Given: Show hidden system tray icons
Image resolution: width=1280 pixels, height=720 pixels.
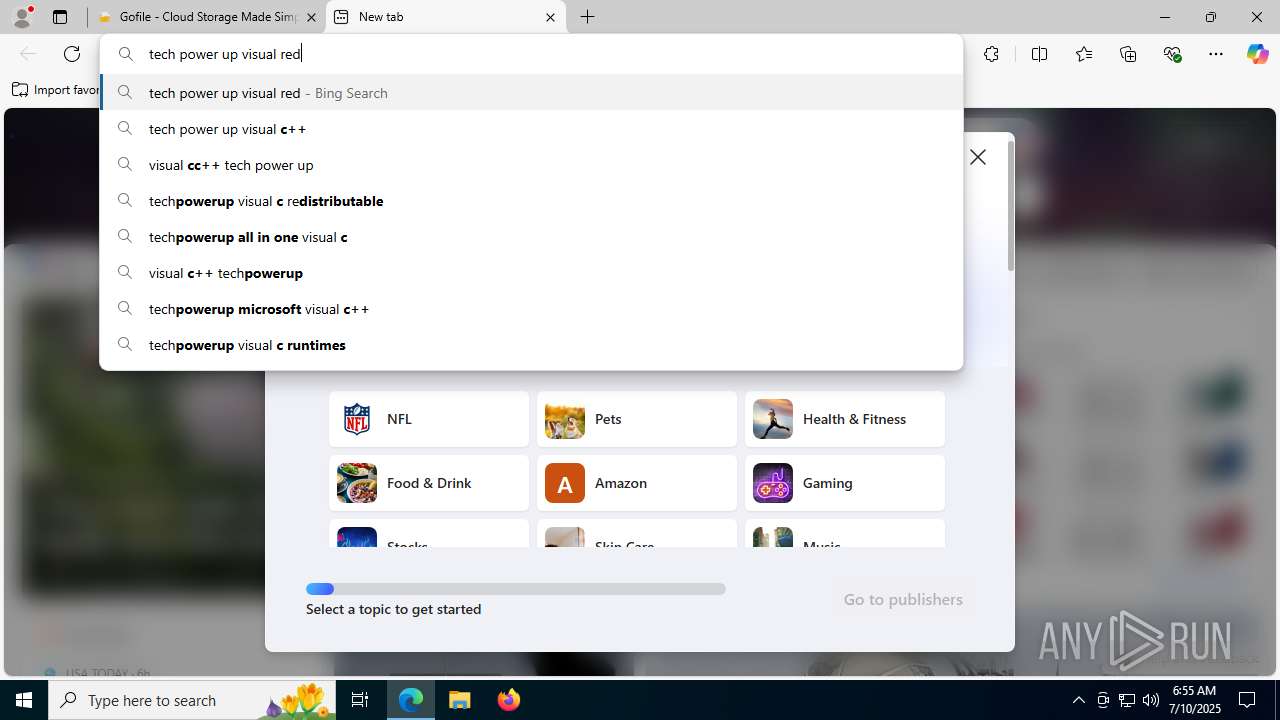Looking at the screenshot, I should point(1078,700).
